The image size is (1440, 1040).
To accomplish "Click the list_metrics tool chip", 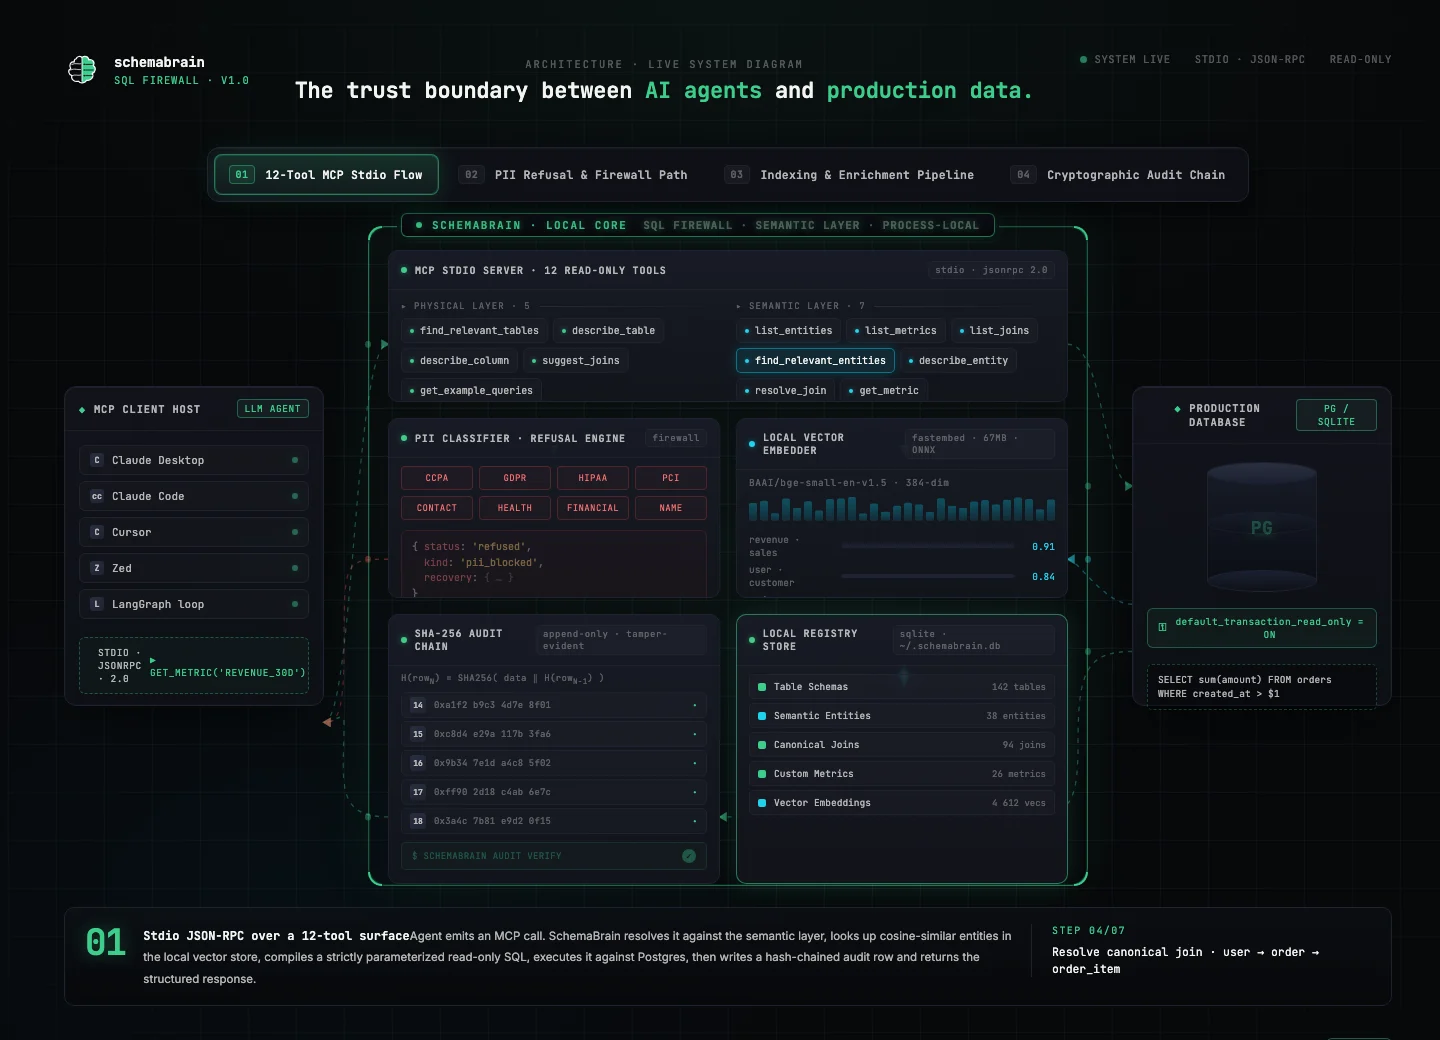I will click(x=895, y=331).
